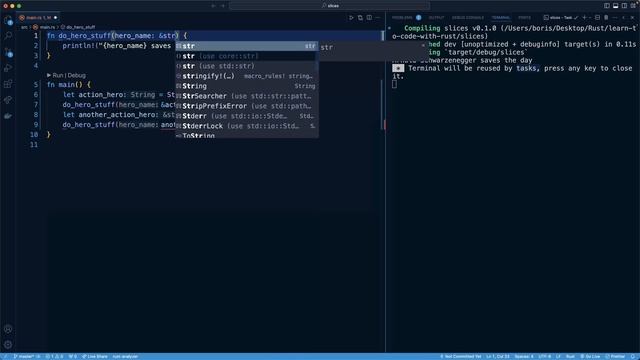
Task: Open the Accounts menu in the activity bar
Action: [x=8, y=329]
